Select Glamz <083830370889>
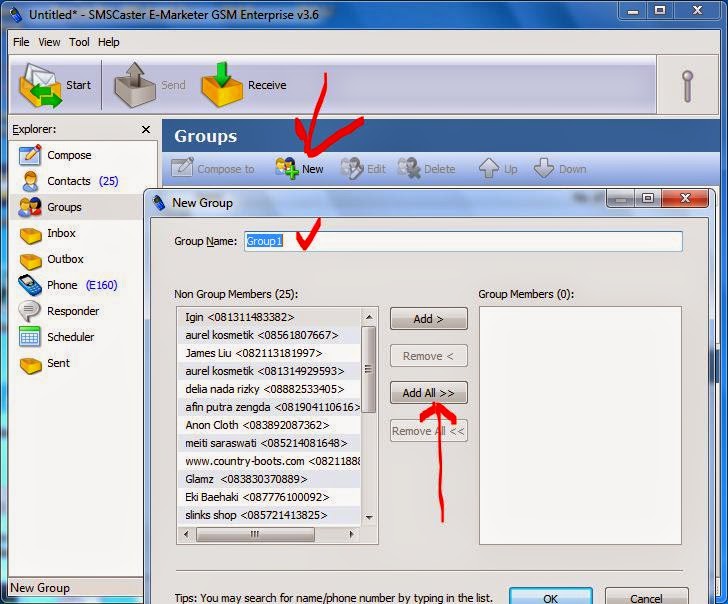The image size is (728, 604). 269,479
